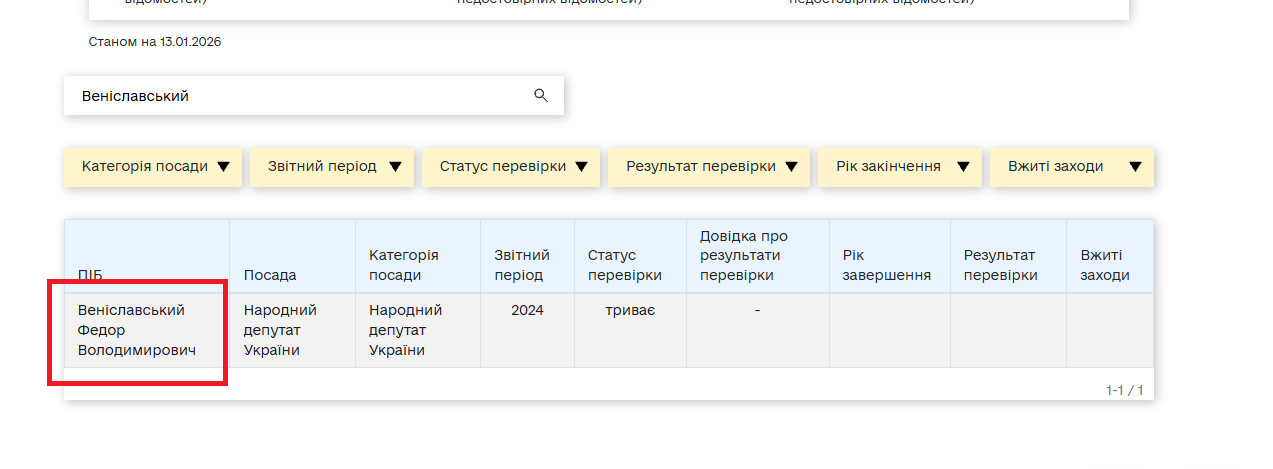Click the 1-1 / 1 pagination counter
The height and width of the screenshot is (469, 1273).
(x=1124, y=390)
